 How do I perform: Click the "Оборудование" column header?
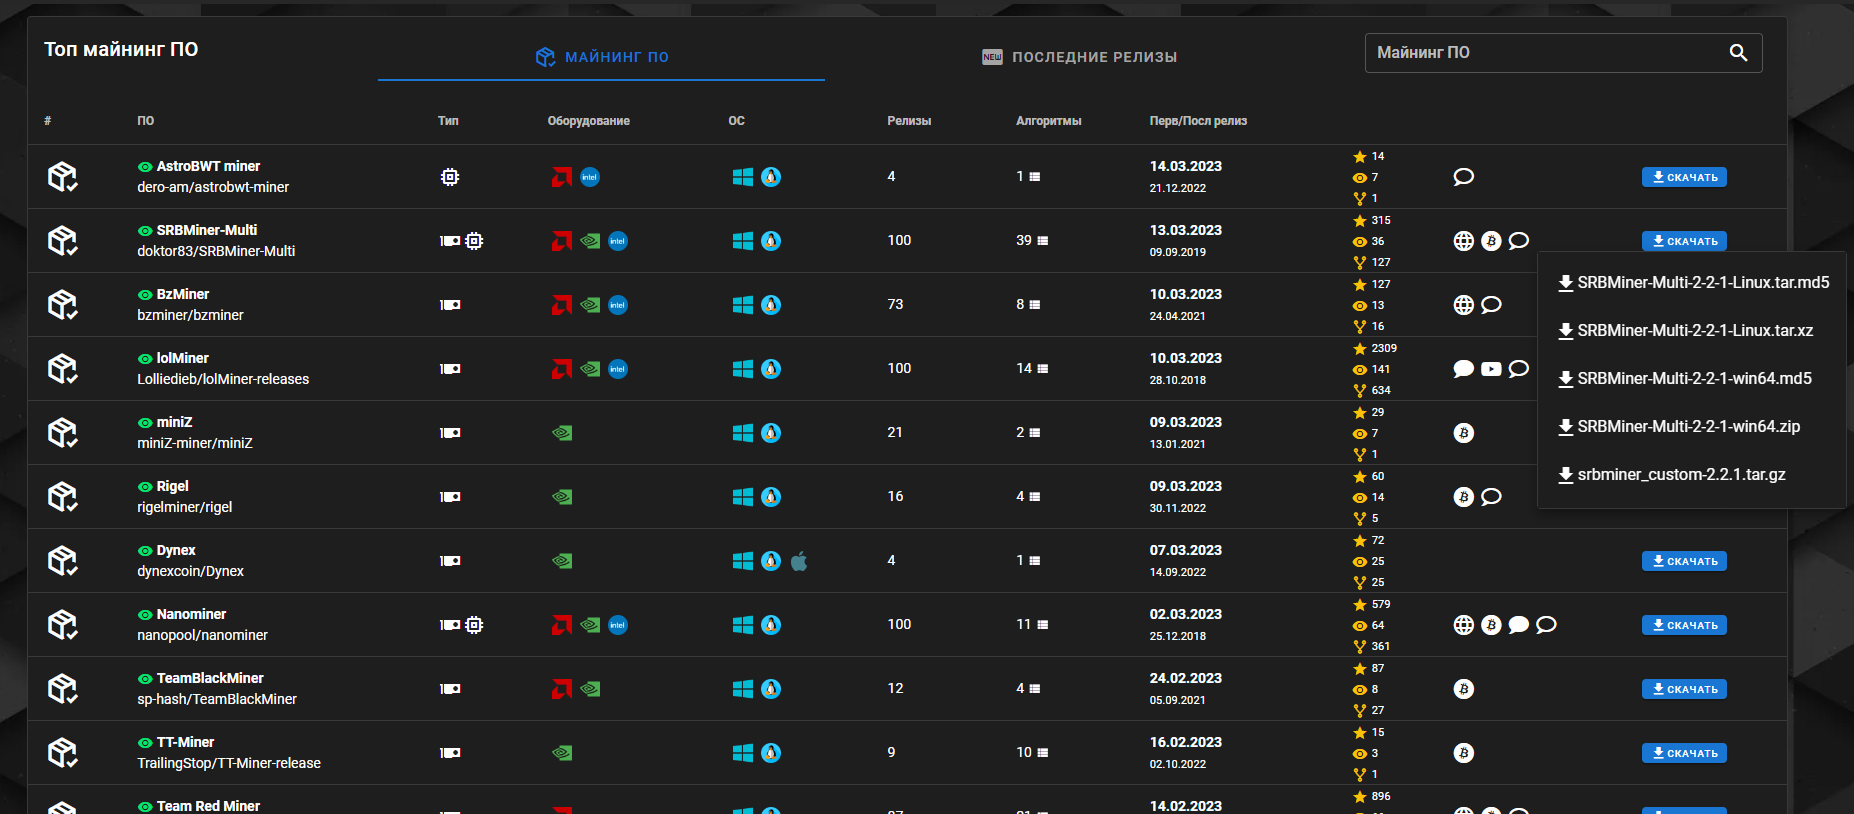[x=588, y=121]
